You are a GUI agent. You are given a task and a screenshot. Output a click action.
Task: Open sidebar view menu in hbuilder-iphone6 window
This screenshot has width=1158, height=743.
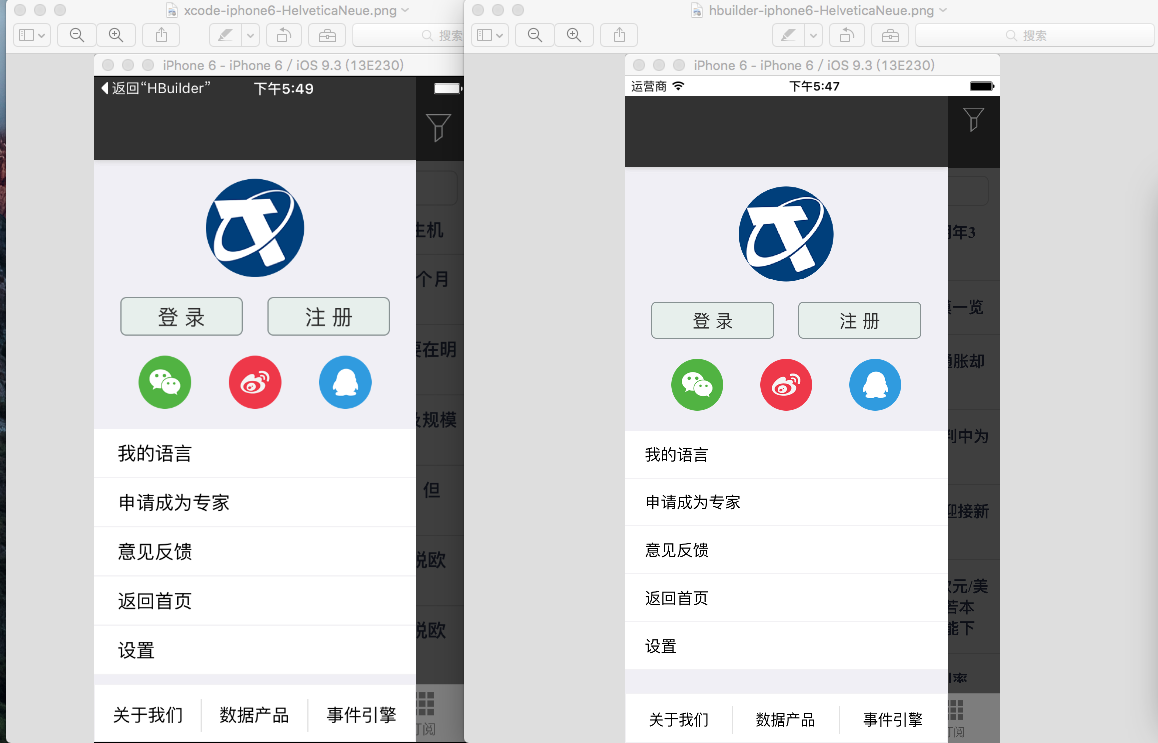(490, 35)
